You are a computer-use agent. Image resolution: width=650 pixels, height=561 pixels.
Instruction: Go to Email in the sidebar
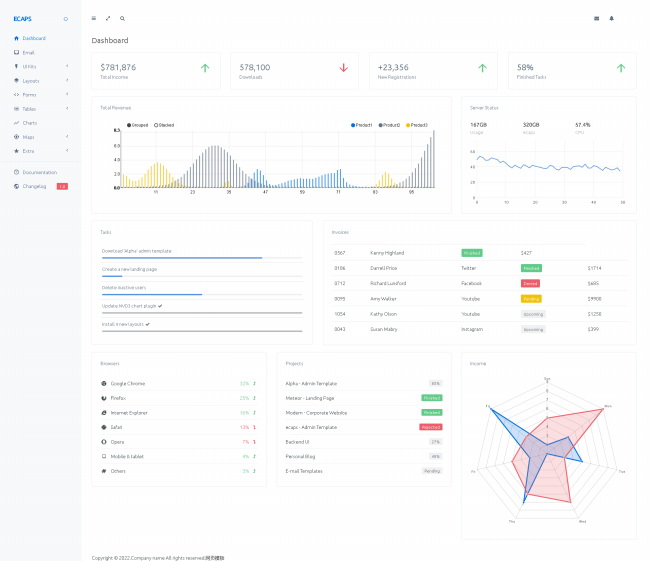(28, 52)
